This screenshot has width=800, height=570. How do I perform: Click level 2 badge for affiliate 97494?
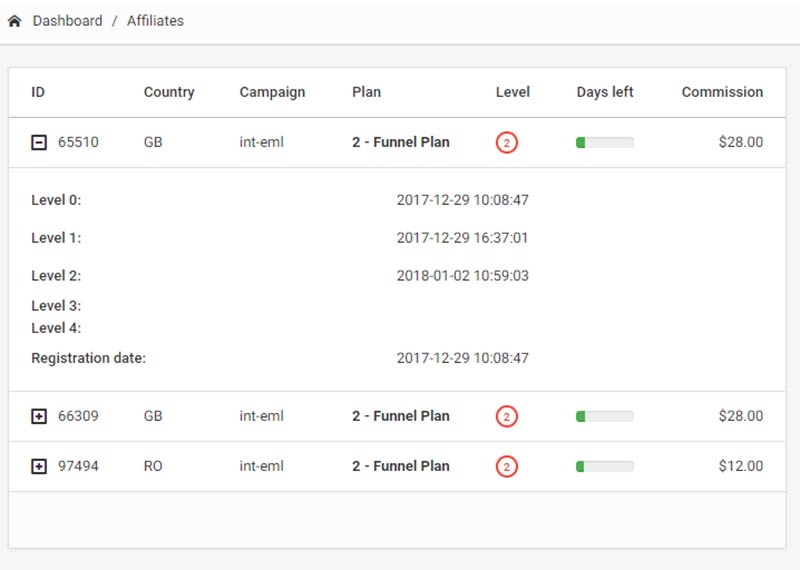click(x=507, y=467)
